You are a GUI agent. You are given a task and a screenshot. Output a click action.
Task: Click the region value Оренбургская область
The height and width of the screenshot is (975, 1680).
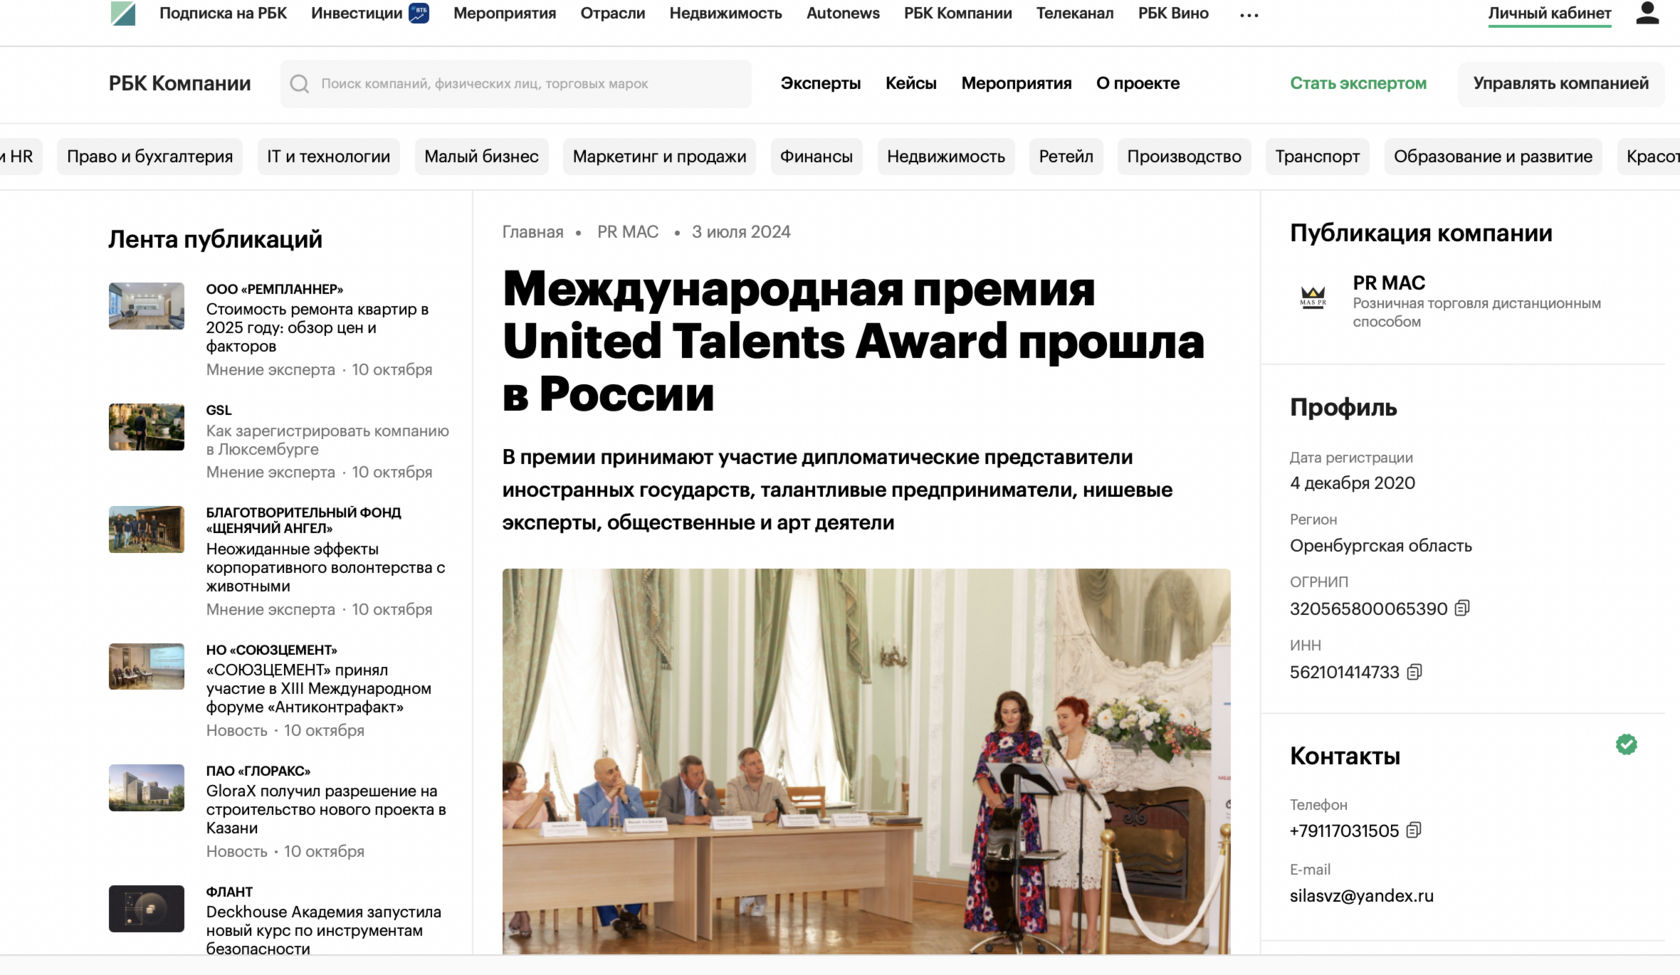click(x=1381, y=546)
